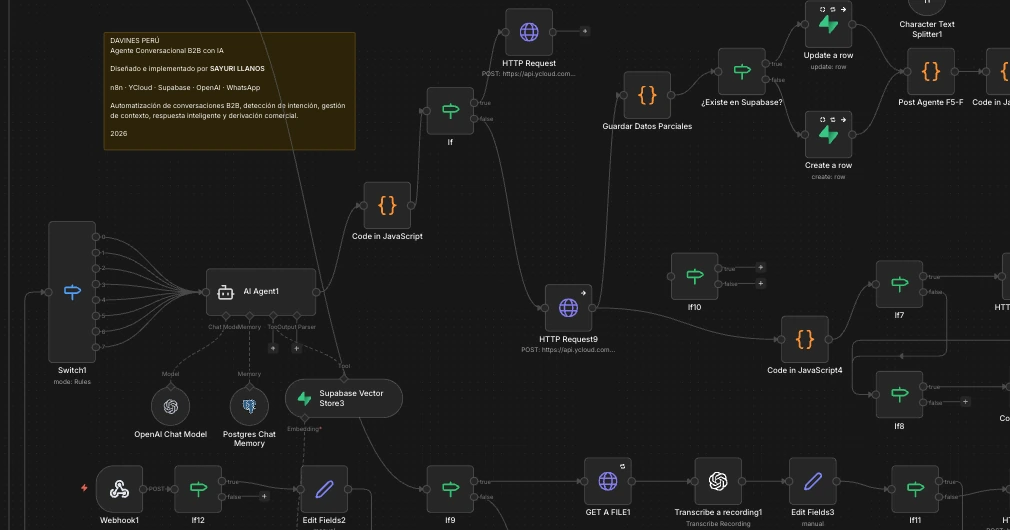Image resolution: width=1010 pixels, height=530 pixels.
Task: Open the Code in JavaScript4 node
Action: click(805, 339)
